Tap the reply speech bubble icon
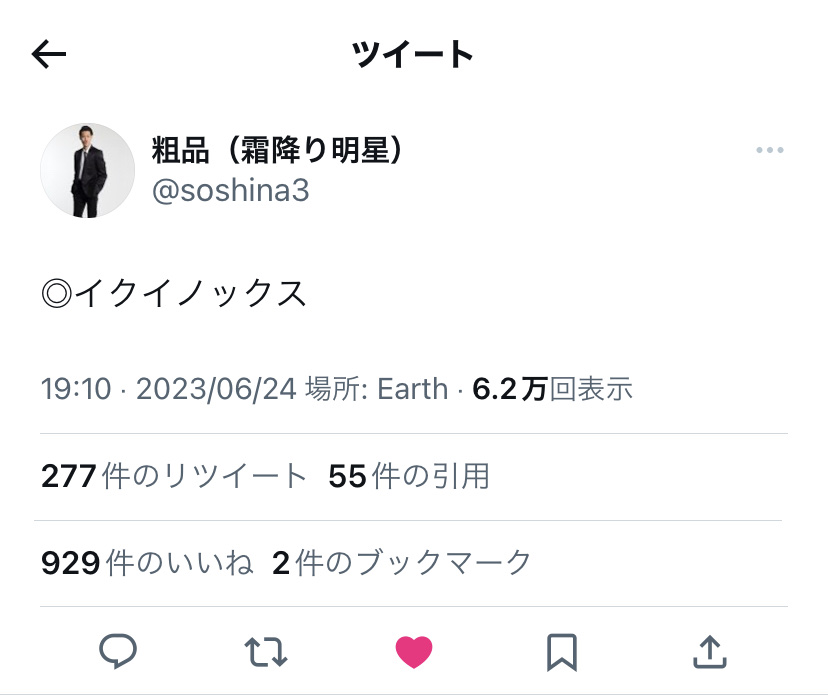 (x=118, y=653)
